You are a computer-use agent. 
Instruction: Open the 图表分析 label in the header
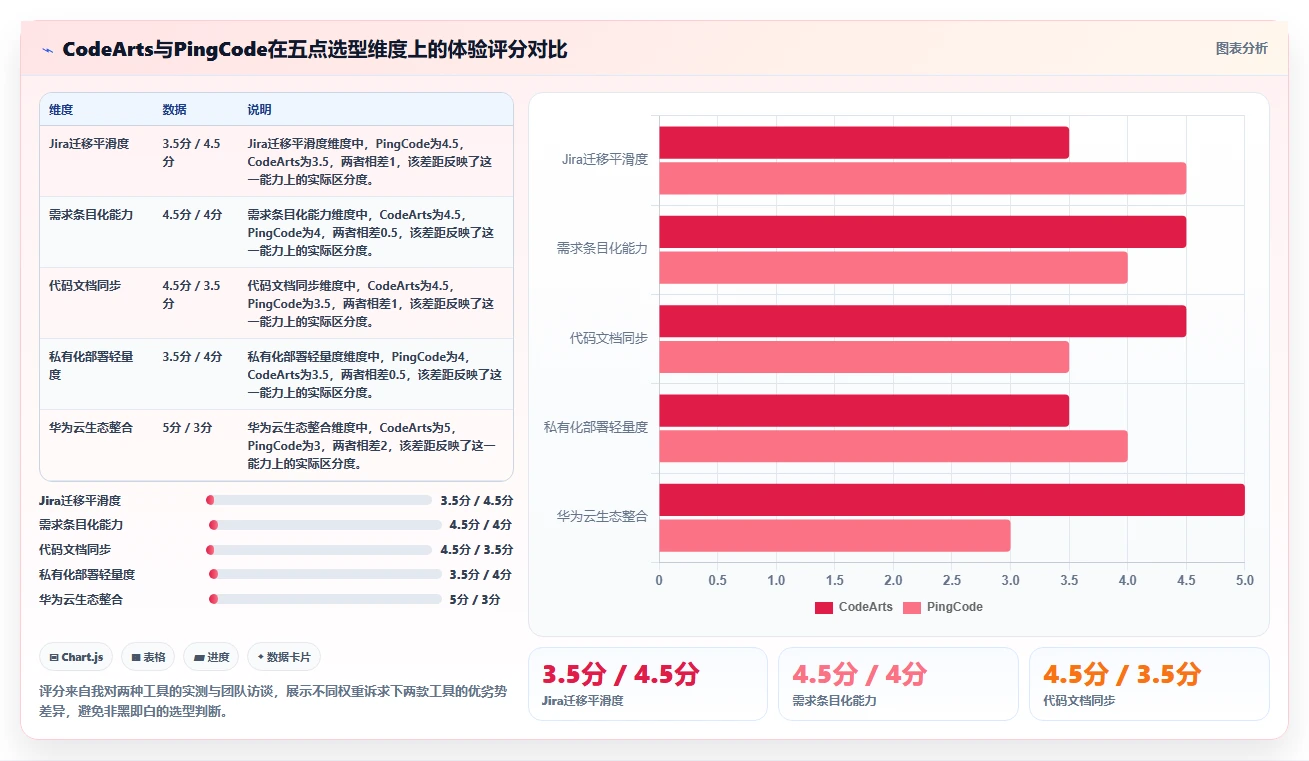pyautogui.click(x=1241, y=48)
